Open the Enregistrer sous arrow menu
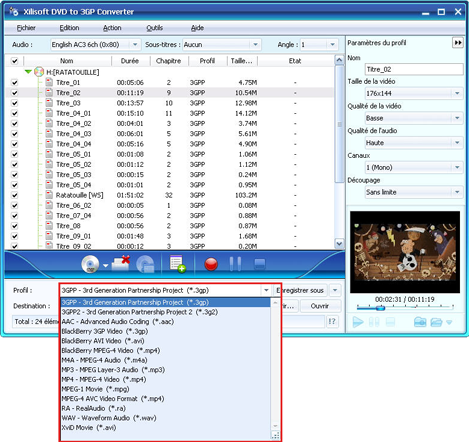Image resolution: width=469 pixels, height=442 pixels. point(335,290)
